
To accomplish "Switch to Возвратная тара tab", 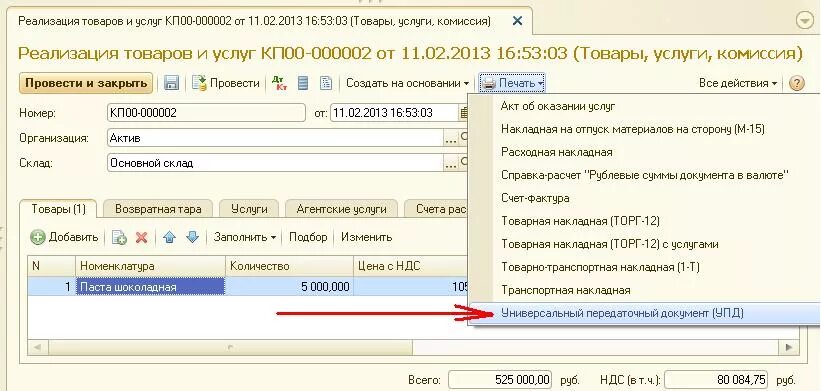I will pyautogui.click(x=158, y=209).
